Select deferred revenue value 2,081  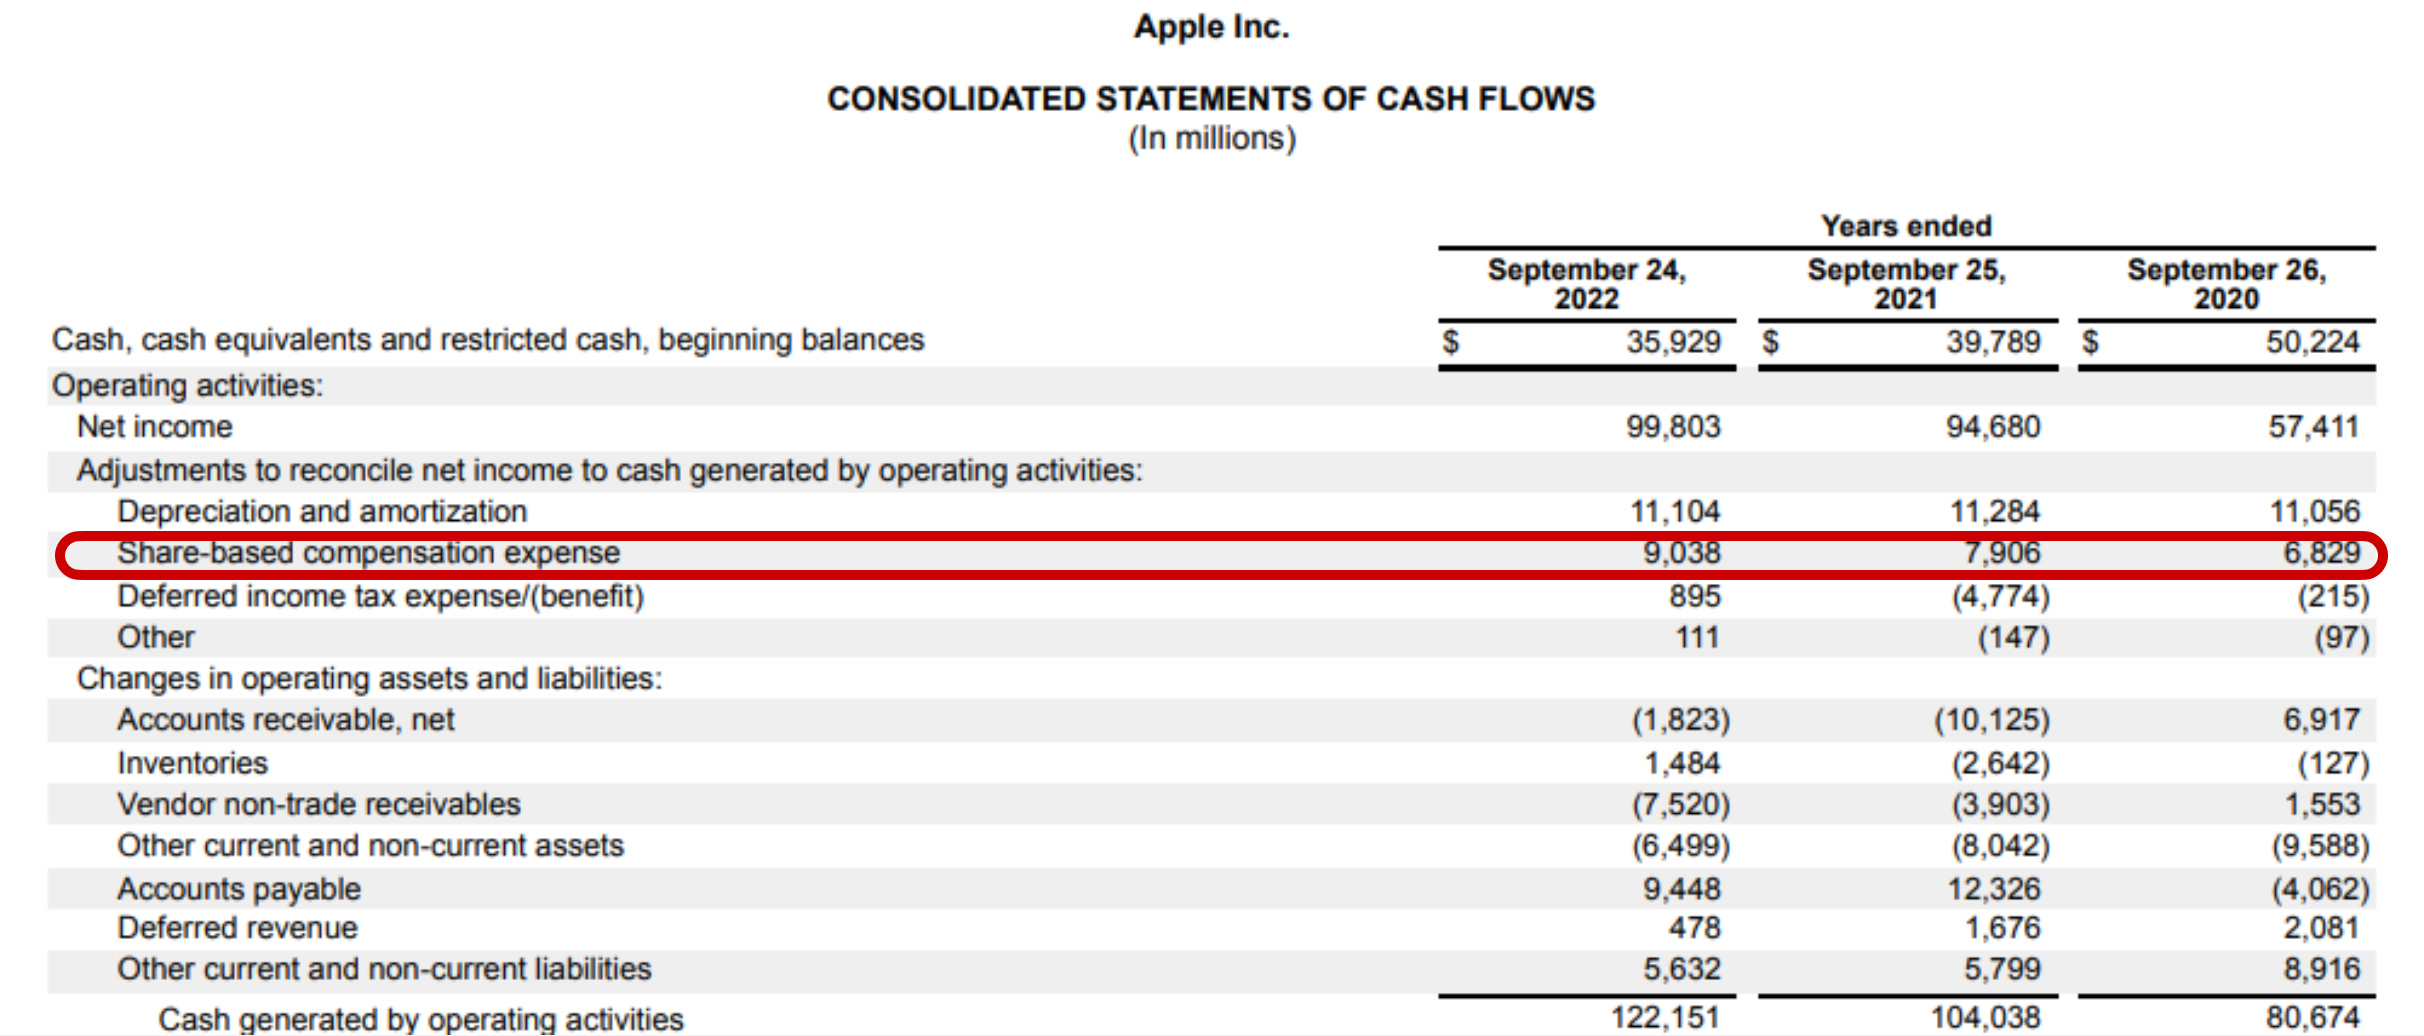click(2322, 928)
